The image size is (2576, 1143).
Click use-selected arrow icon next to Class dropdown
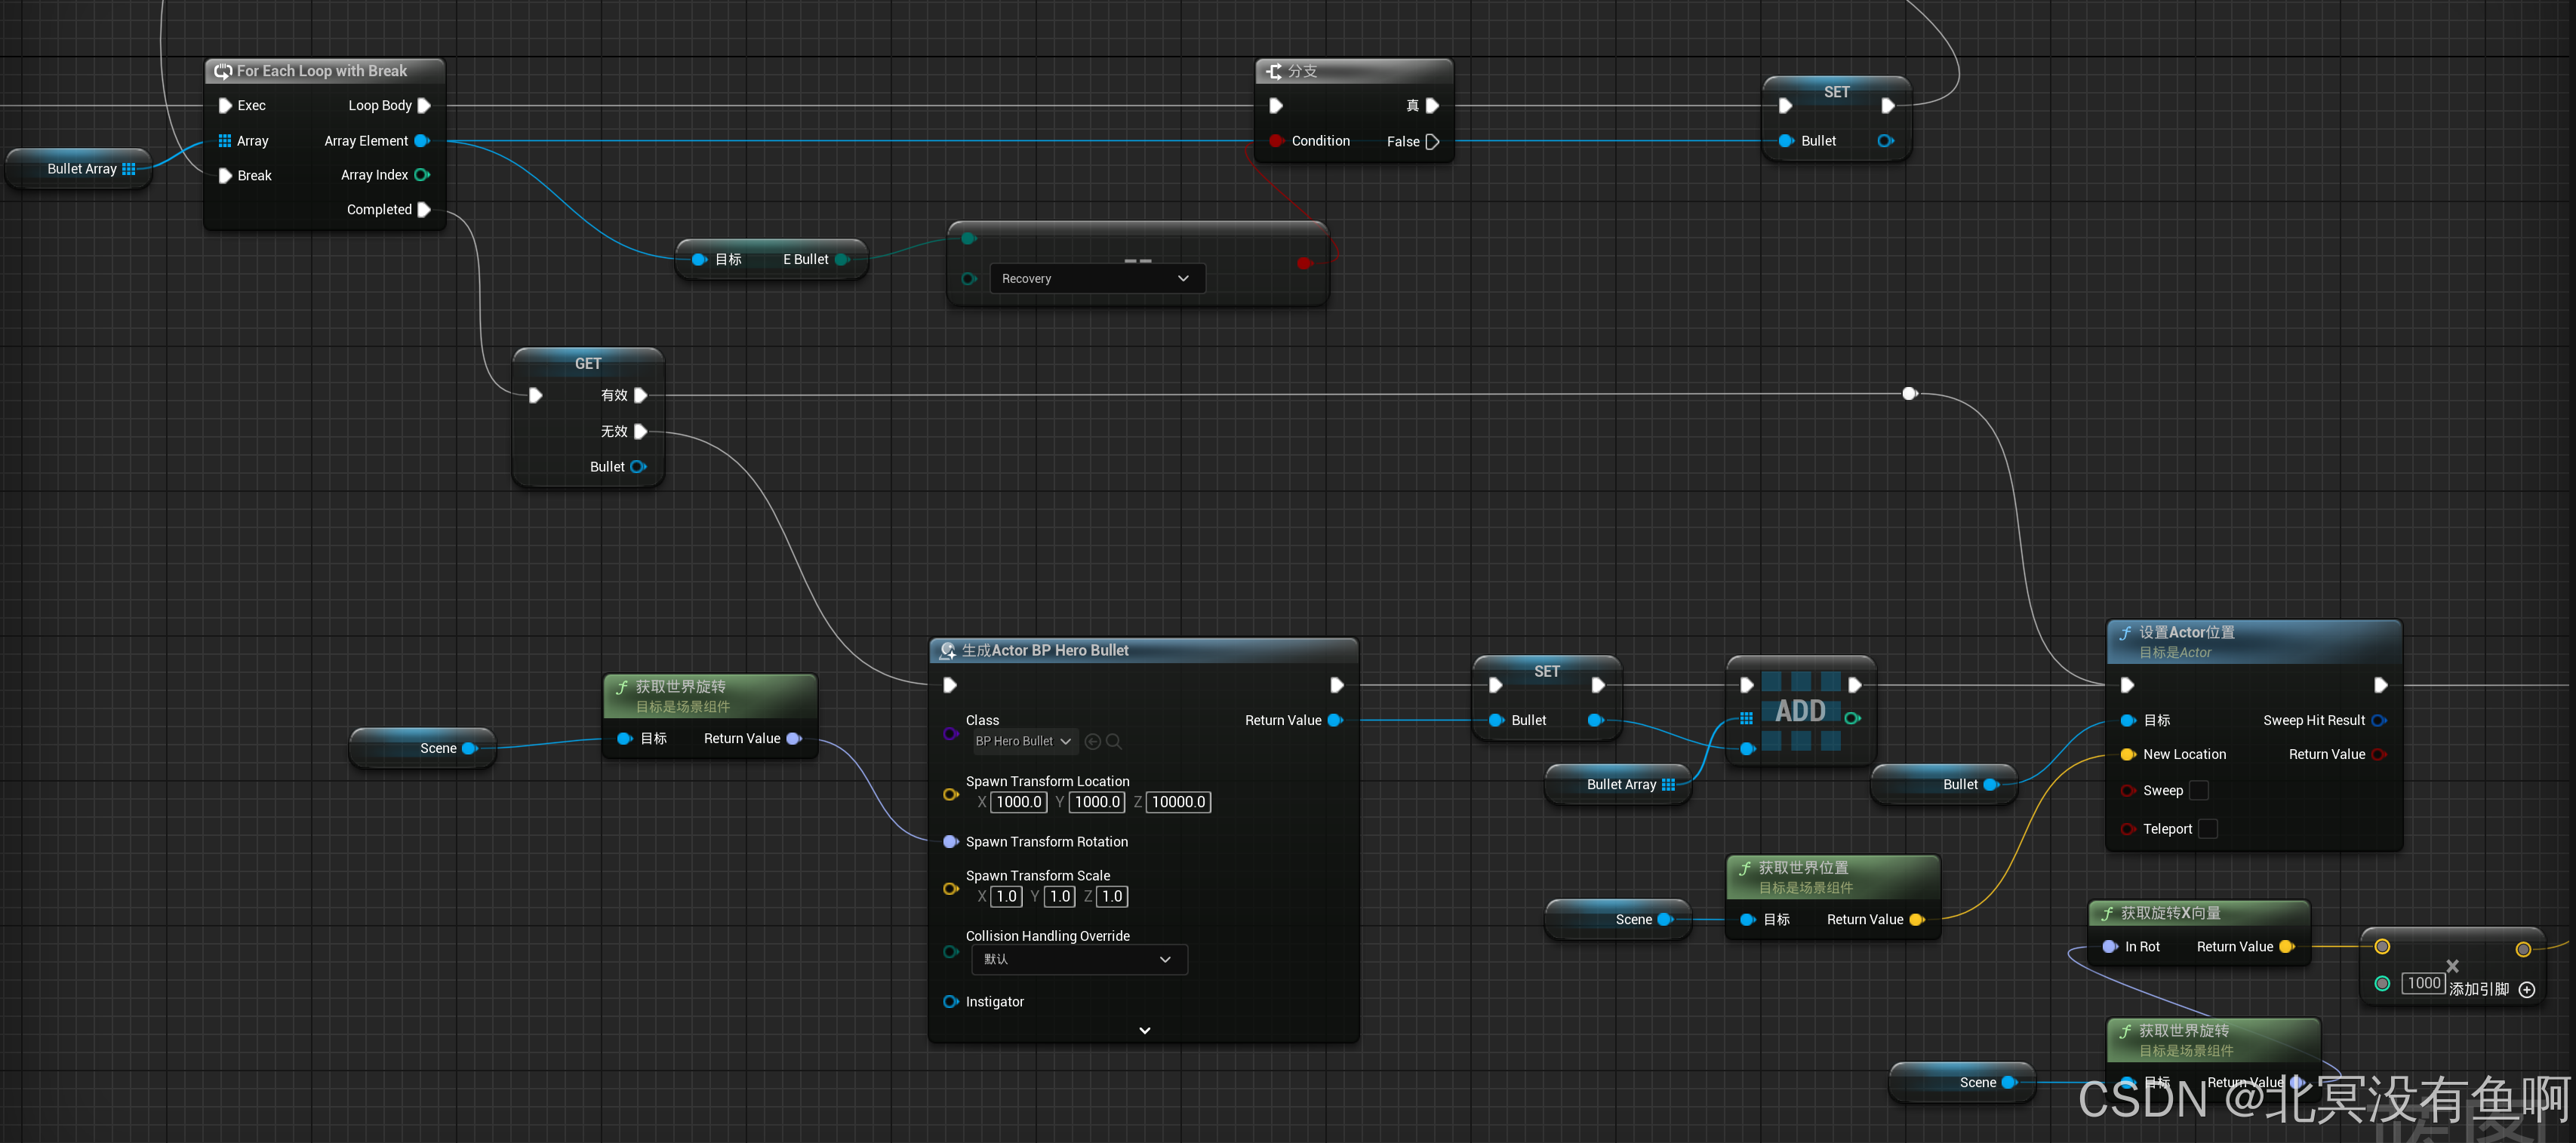1092,741
